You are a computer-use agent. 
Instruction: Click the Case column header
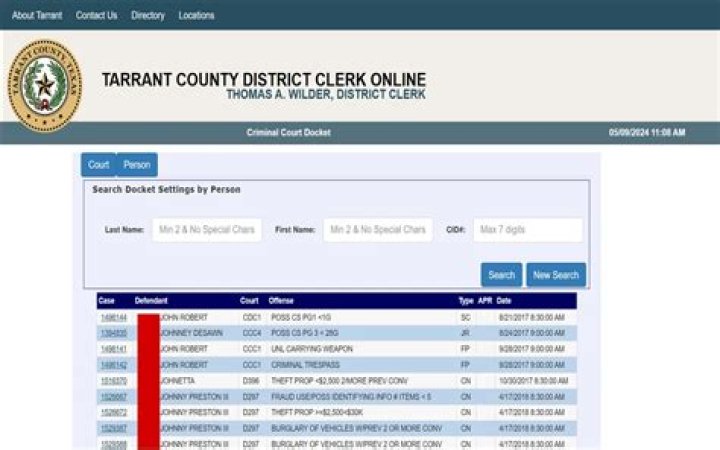tap(106, 301)
